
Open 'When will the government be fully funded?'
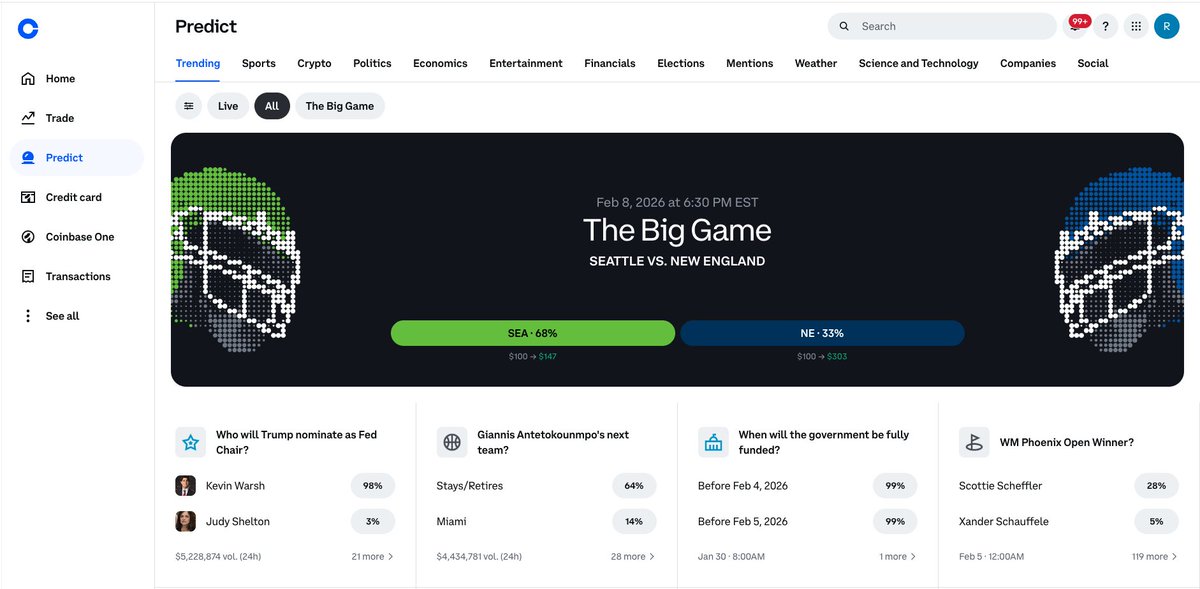click(x=824, y=442)
